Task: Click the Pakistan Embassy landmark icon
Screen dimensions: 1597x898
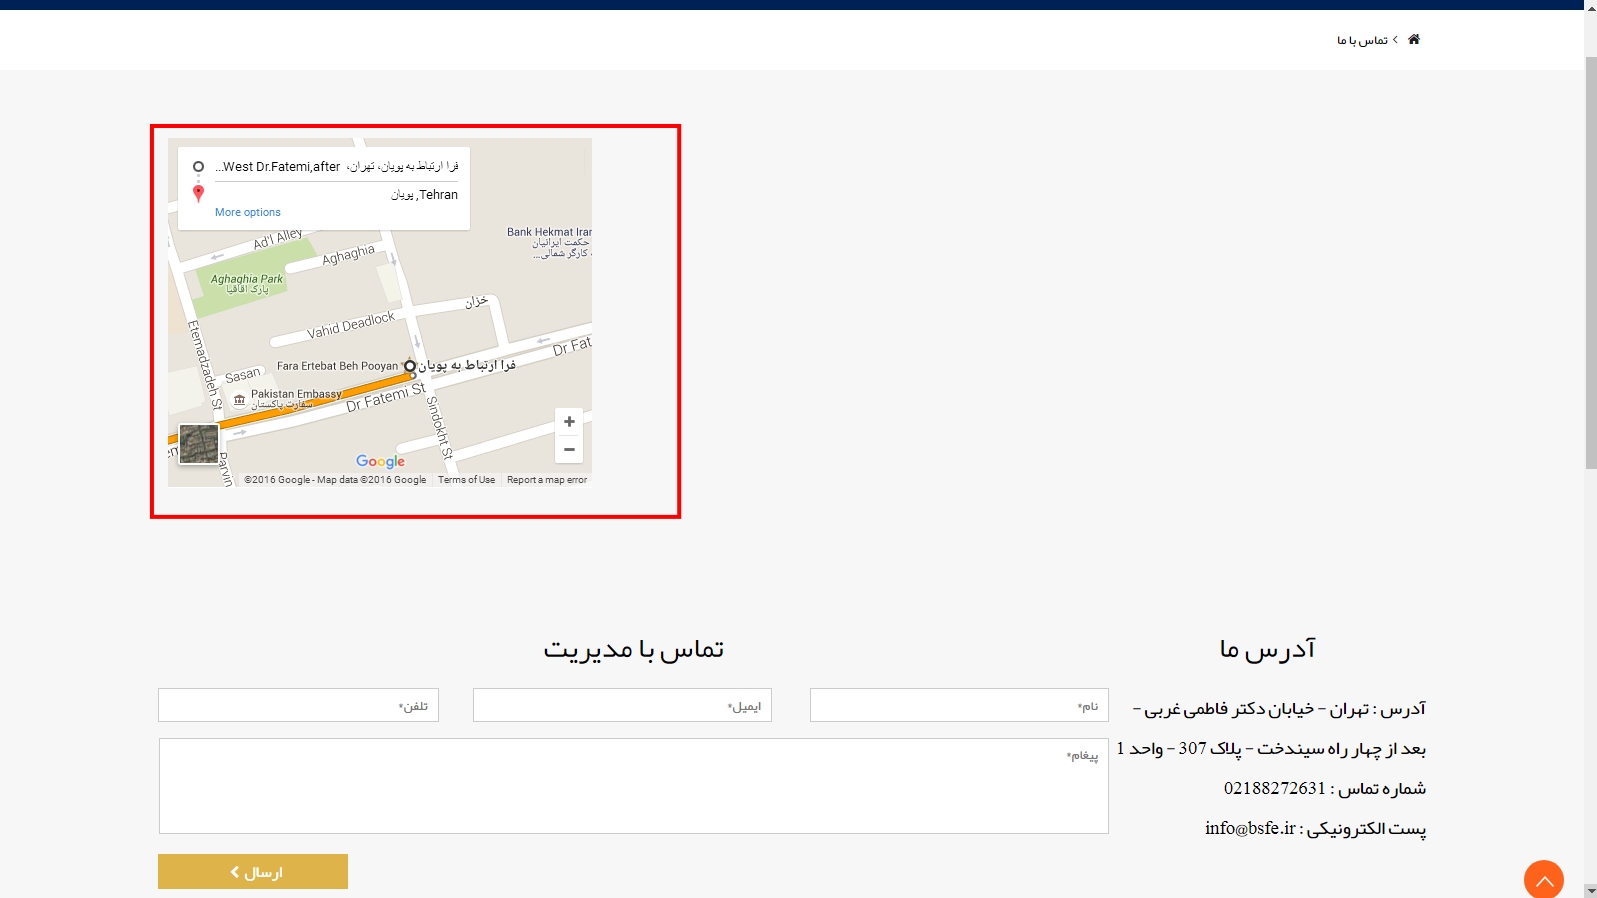Action: pyautogui.click(x=239, y=400)
